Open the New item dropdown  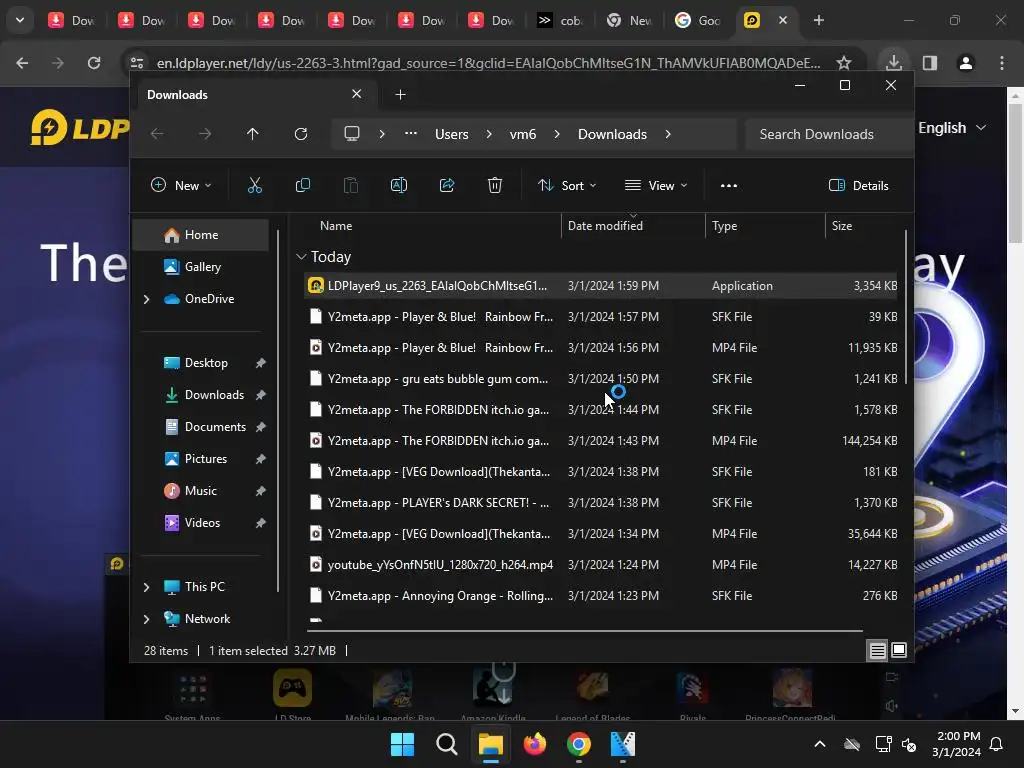(182, 185)
